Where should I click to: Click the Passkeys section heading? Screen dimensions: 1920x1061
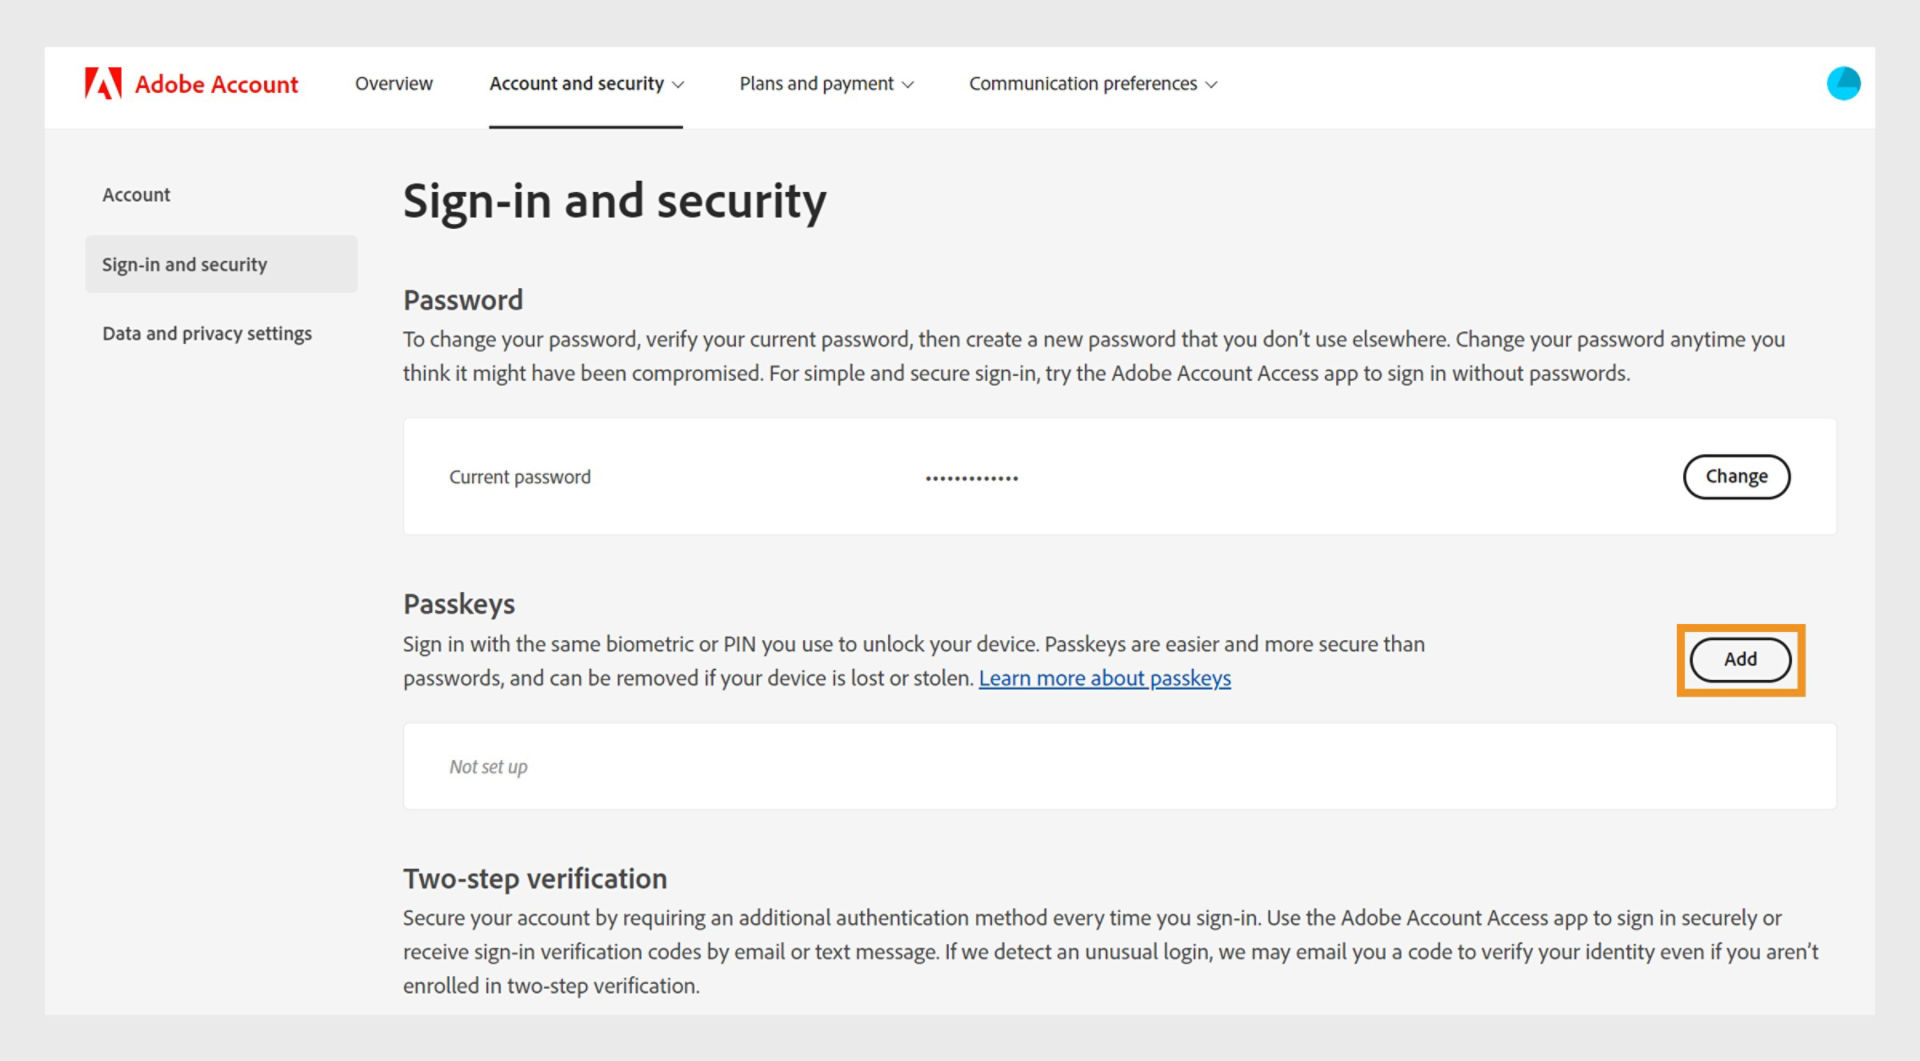[459, 604]
